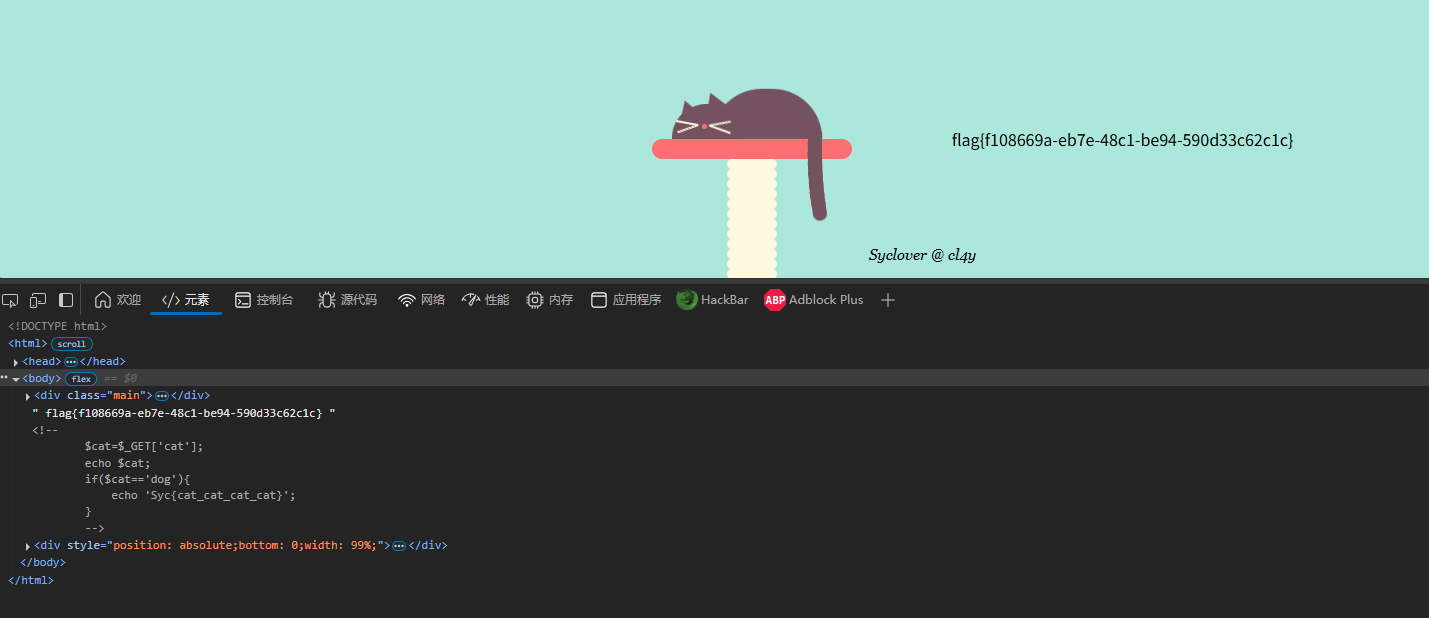Open the 网络 network panel
The height and width of the screenshot is (618, 1429).
click(x=421, y=300)
